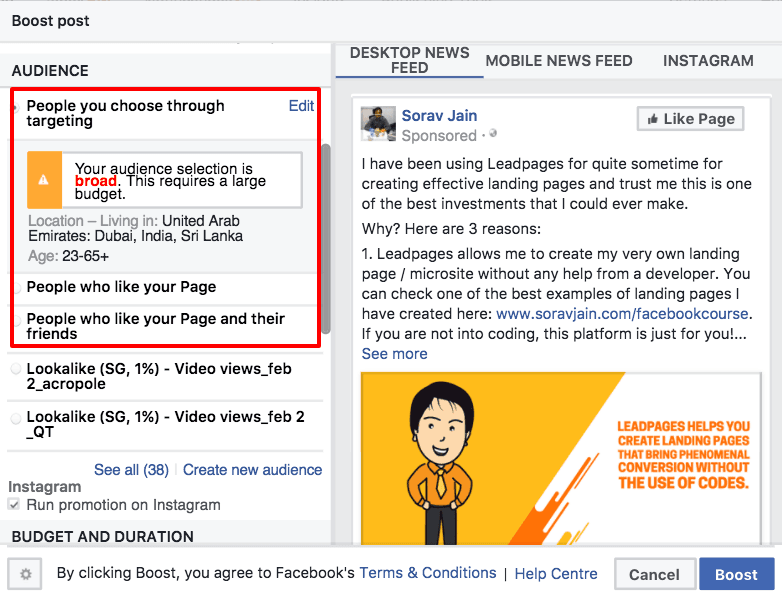Switch to Instagram preview tab
The width and height of the screenshot is (782, 598).
click(x=708, y=60)
